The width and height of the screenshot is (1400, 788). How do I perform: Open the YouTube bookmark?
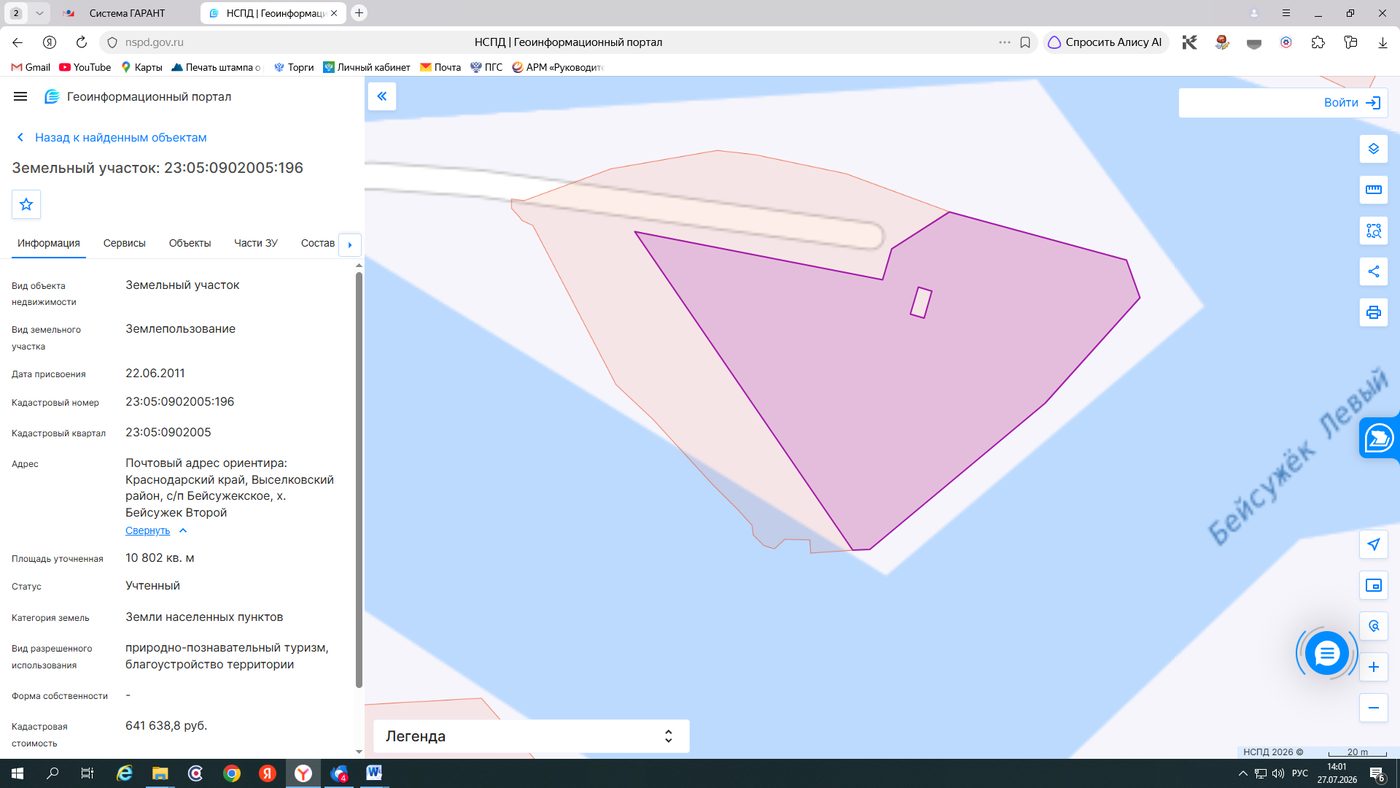(85, 67)
